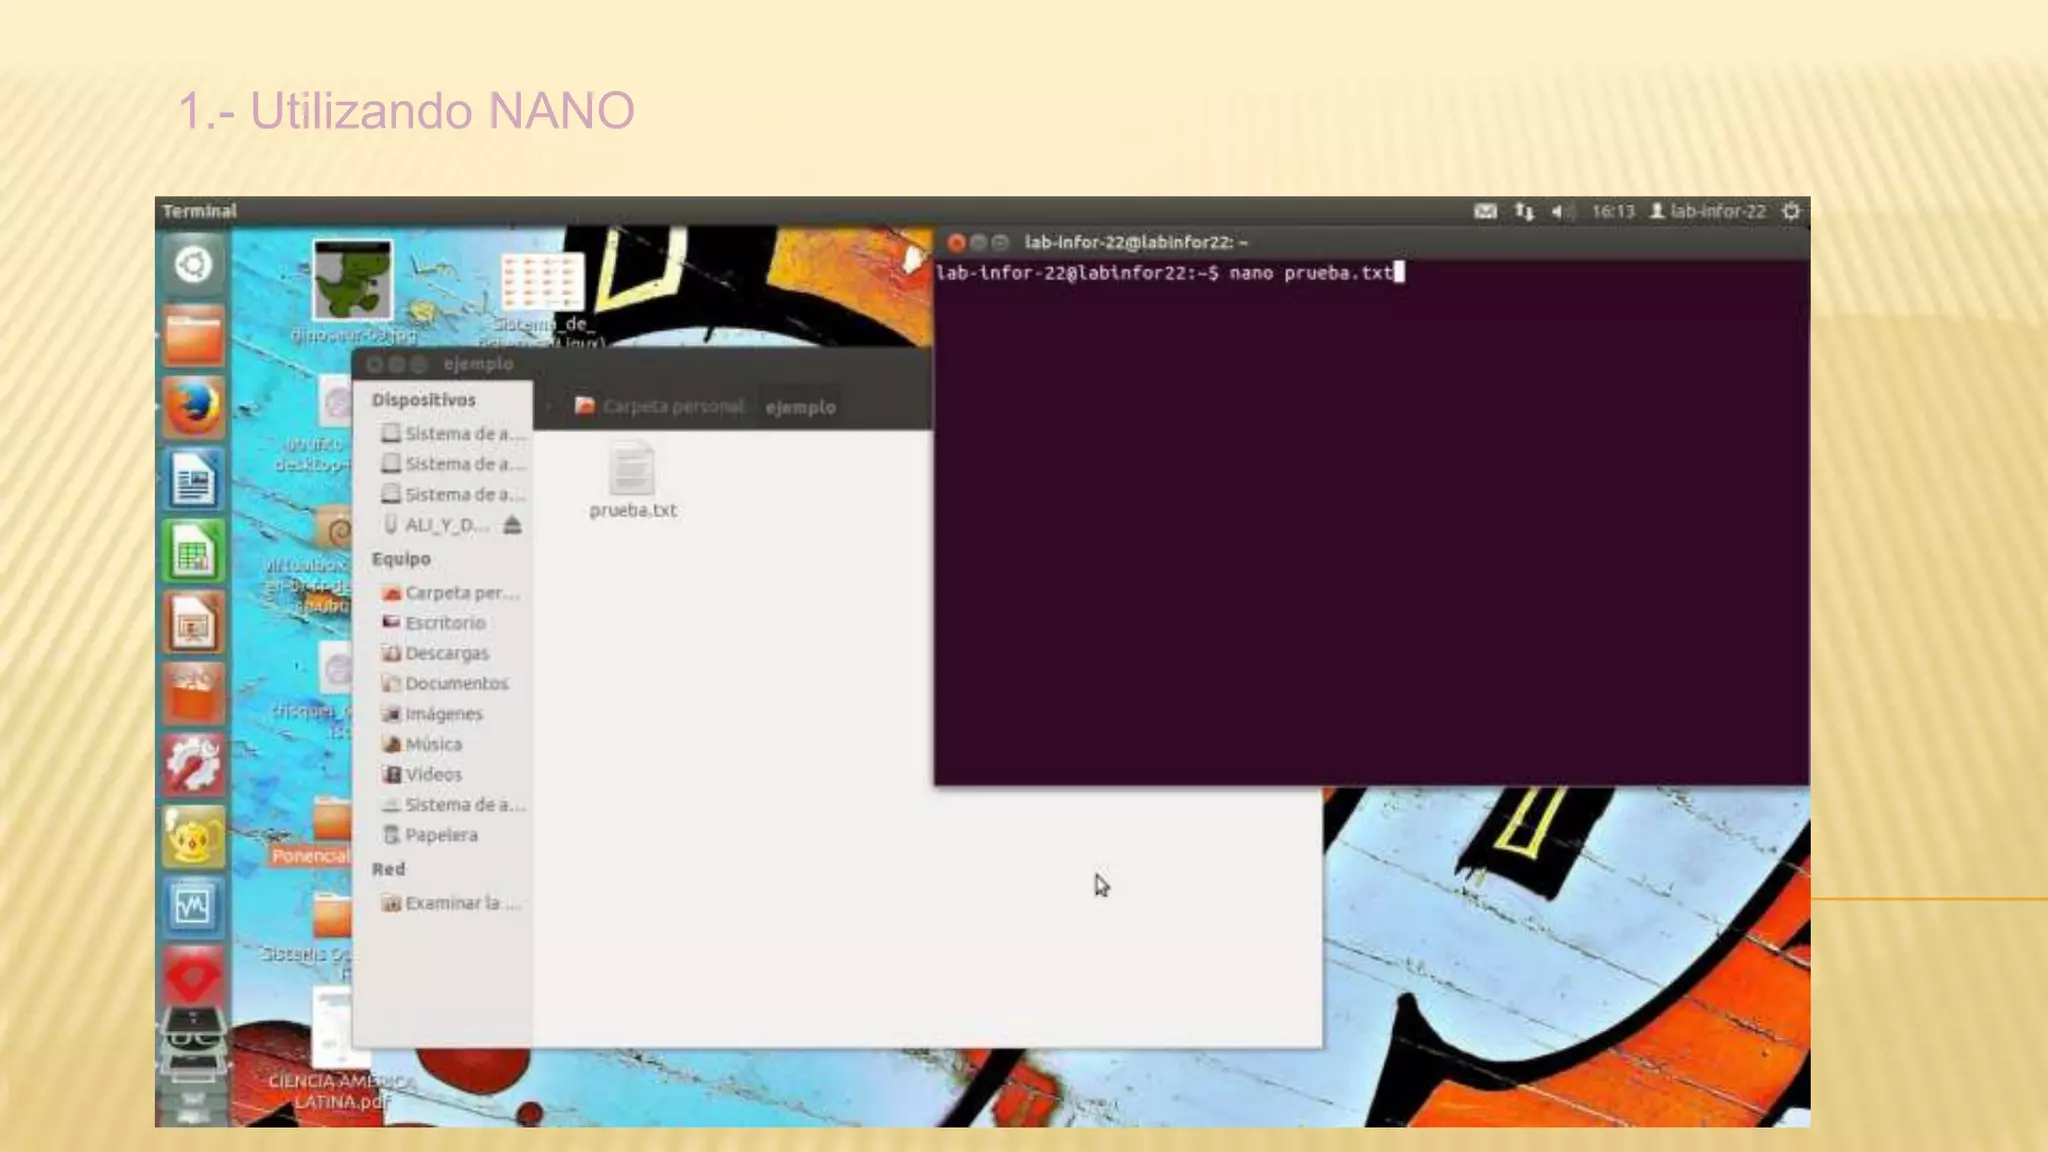Click the ejemplo breadcrumb in path bar
The height and width of the screenshot is (1152, 2048).
click(800, 407)
